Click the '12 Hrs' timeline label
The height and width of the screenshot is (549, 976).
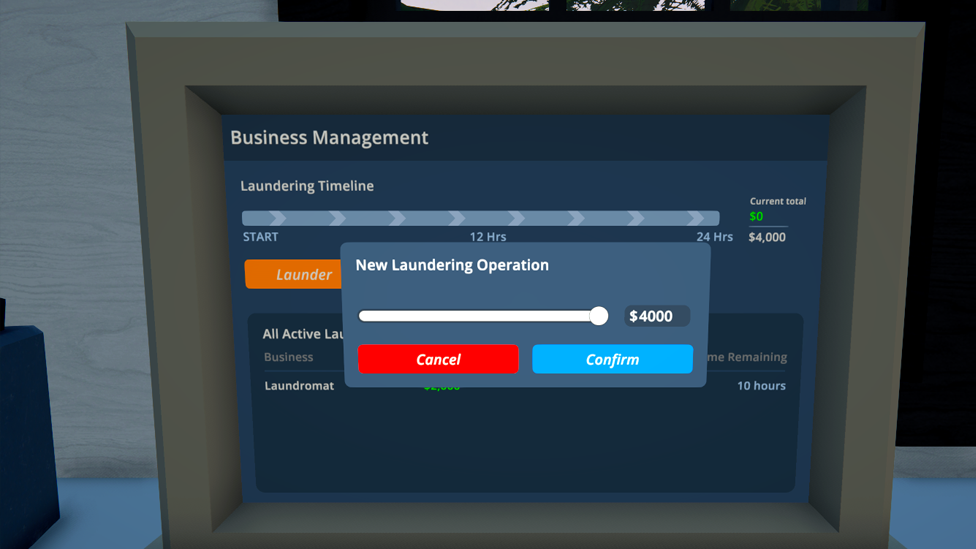pos(488,237)
